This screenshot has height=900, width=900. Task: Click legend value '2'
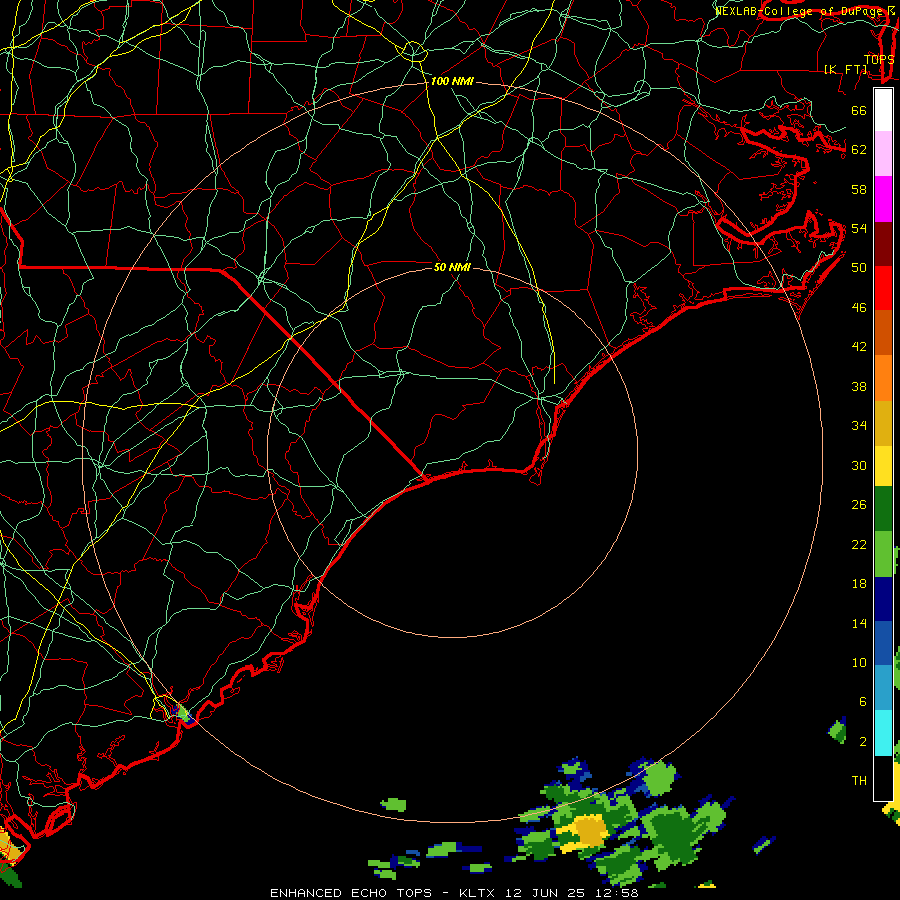862,742
